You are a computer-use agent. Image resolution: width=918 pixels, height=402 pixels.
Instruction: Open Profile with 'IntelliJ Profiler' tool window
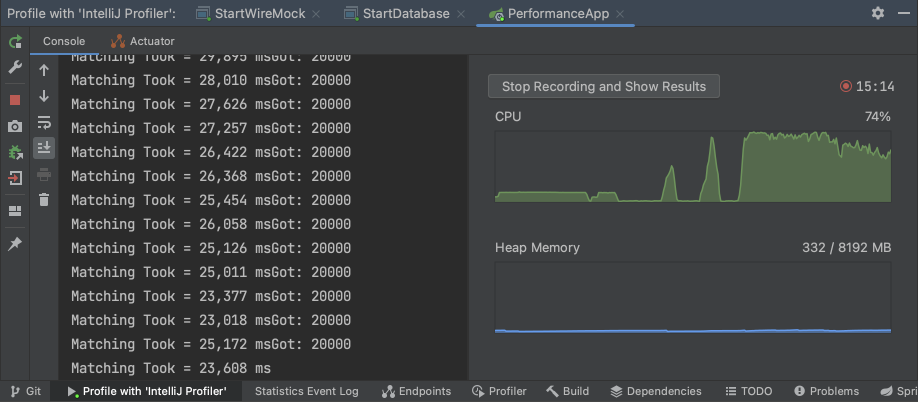coord(146,391)
